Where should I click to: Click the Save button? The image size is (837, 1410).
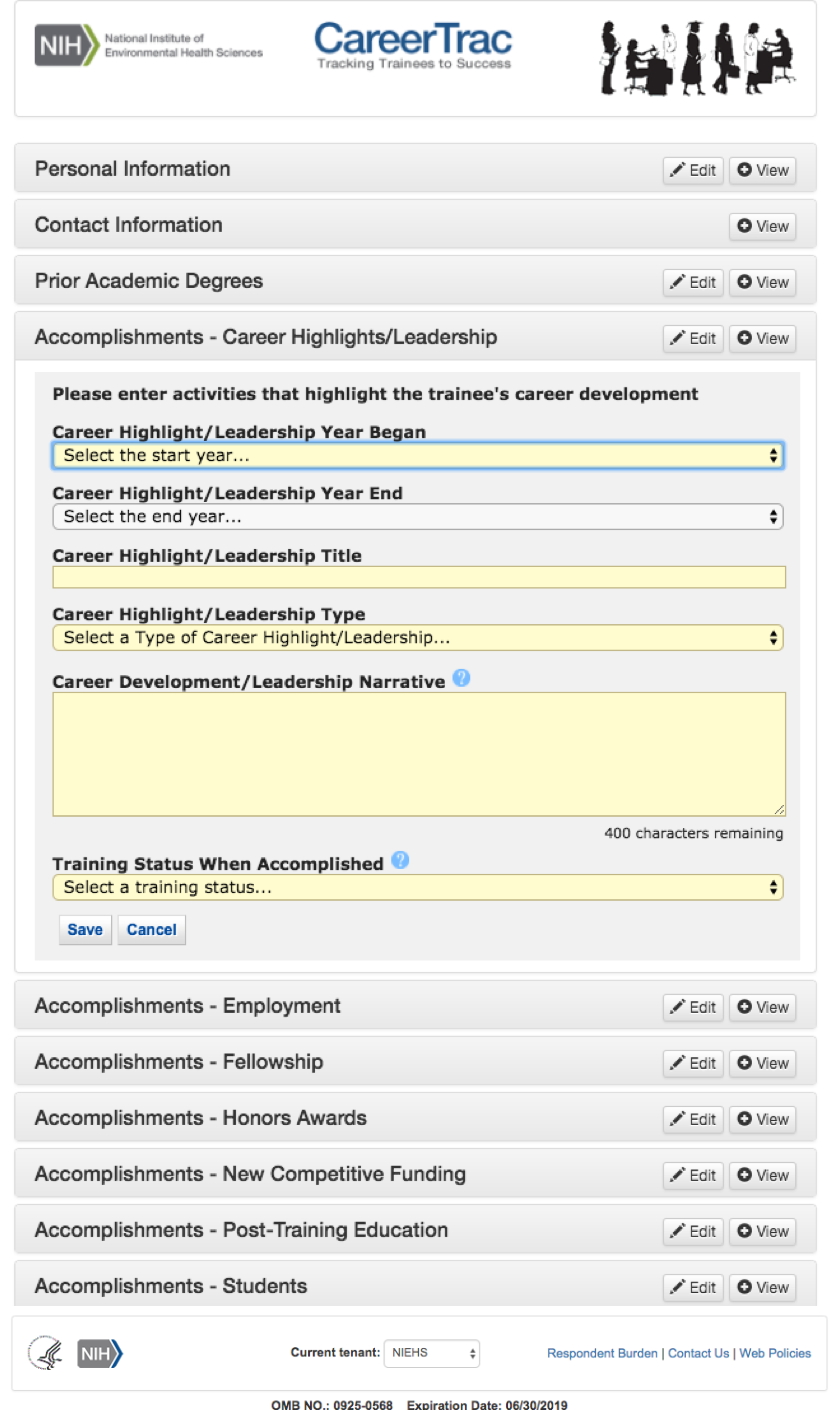[85, 930]
